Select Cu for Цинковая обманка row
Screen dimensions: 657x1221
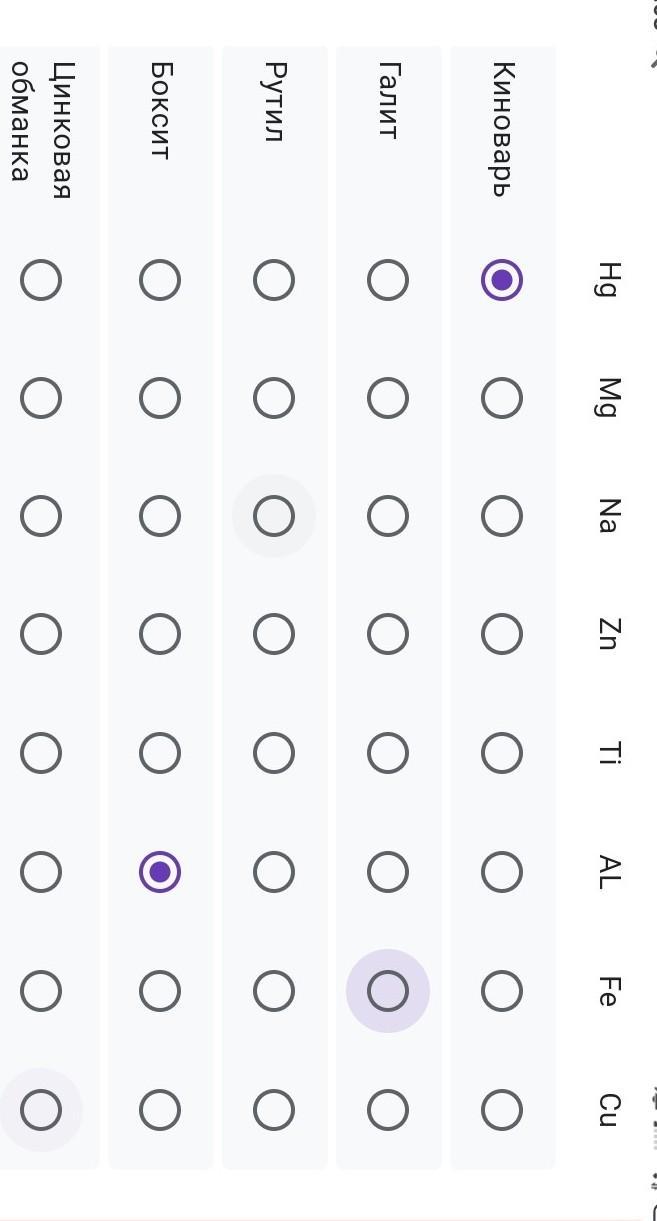point(41,1109)
